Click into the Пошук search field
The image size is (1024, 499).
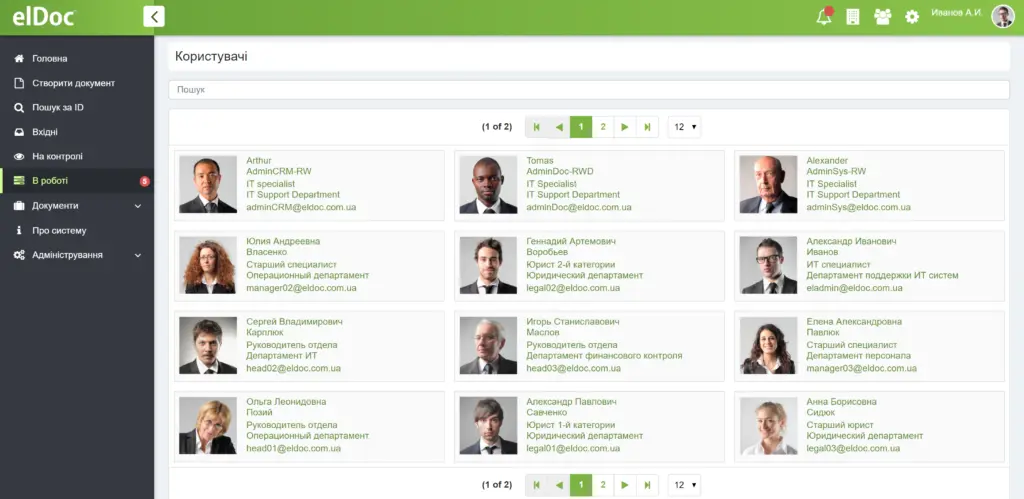pyautogui.click(x=589, y=89)
